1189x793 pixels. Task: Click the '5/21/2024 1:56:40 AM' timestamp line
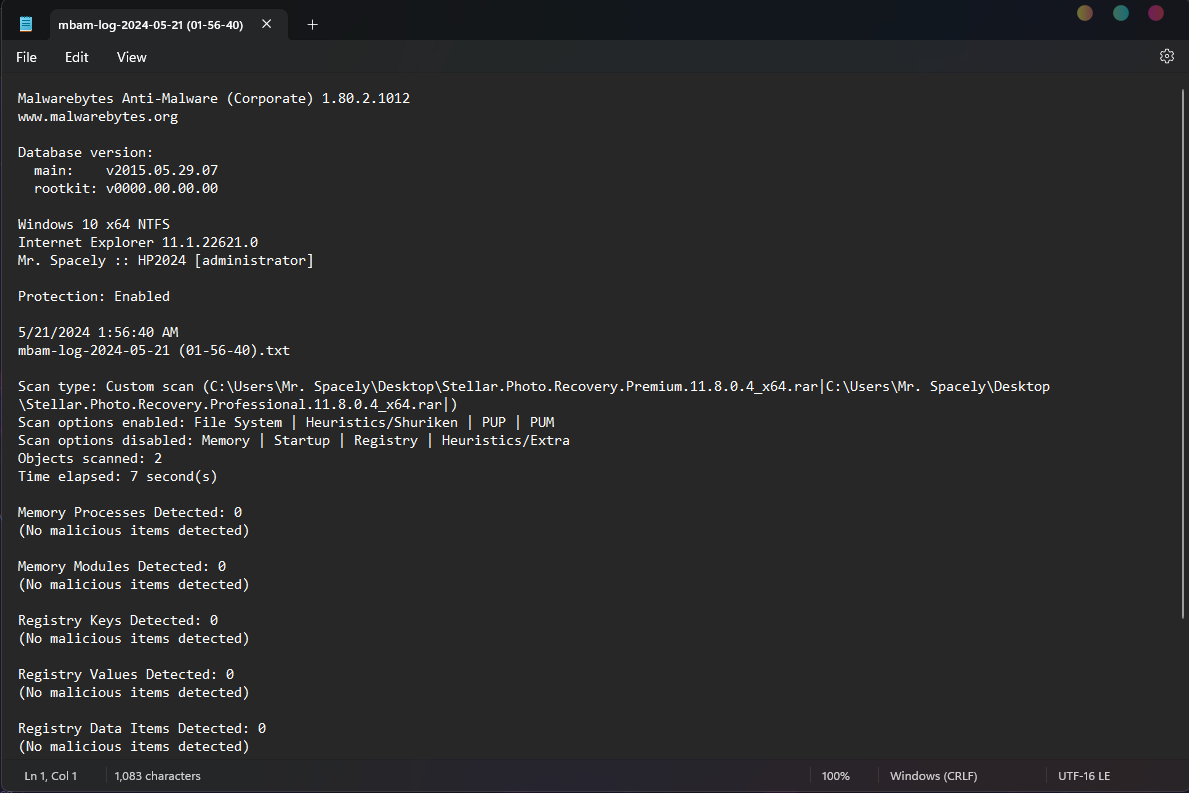click(x=98, y=333)
